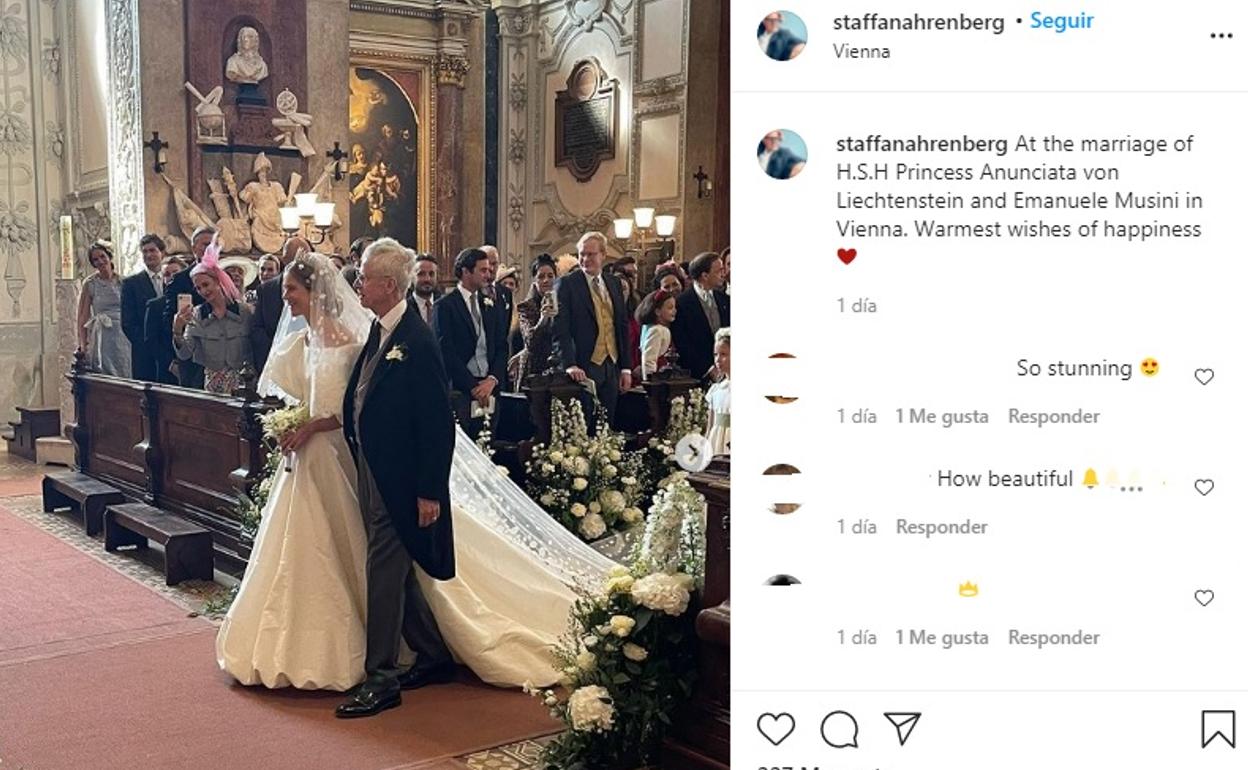Like the crown emoji comment
Viewport: 1248px width, 770px height.
(x=1204, y=598)
